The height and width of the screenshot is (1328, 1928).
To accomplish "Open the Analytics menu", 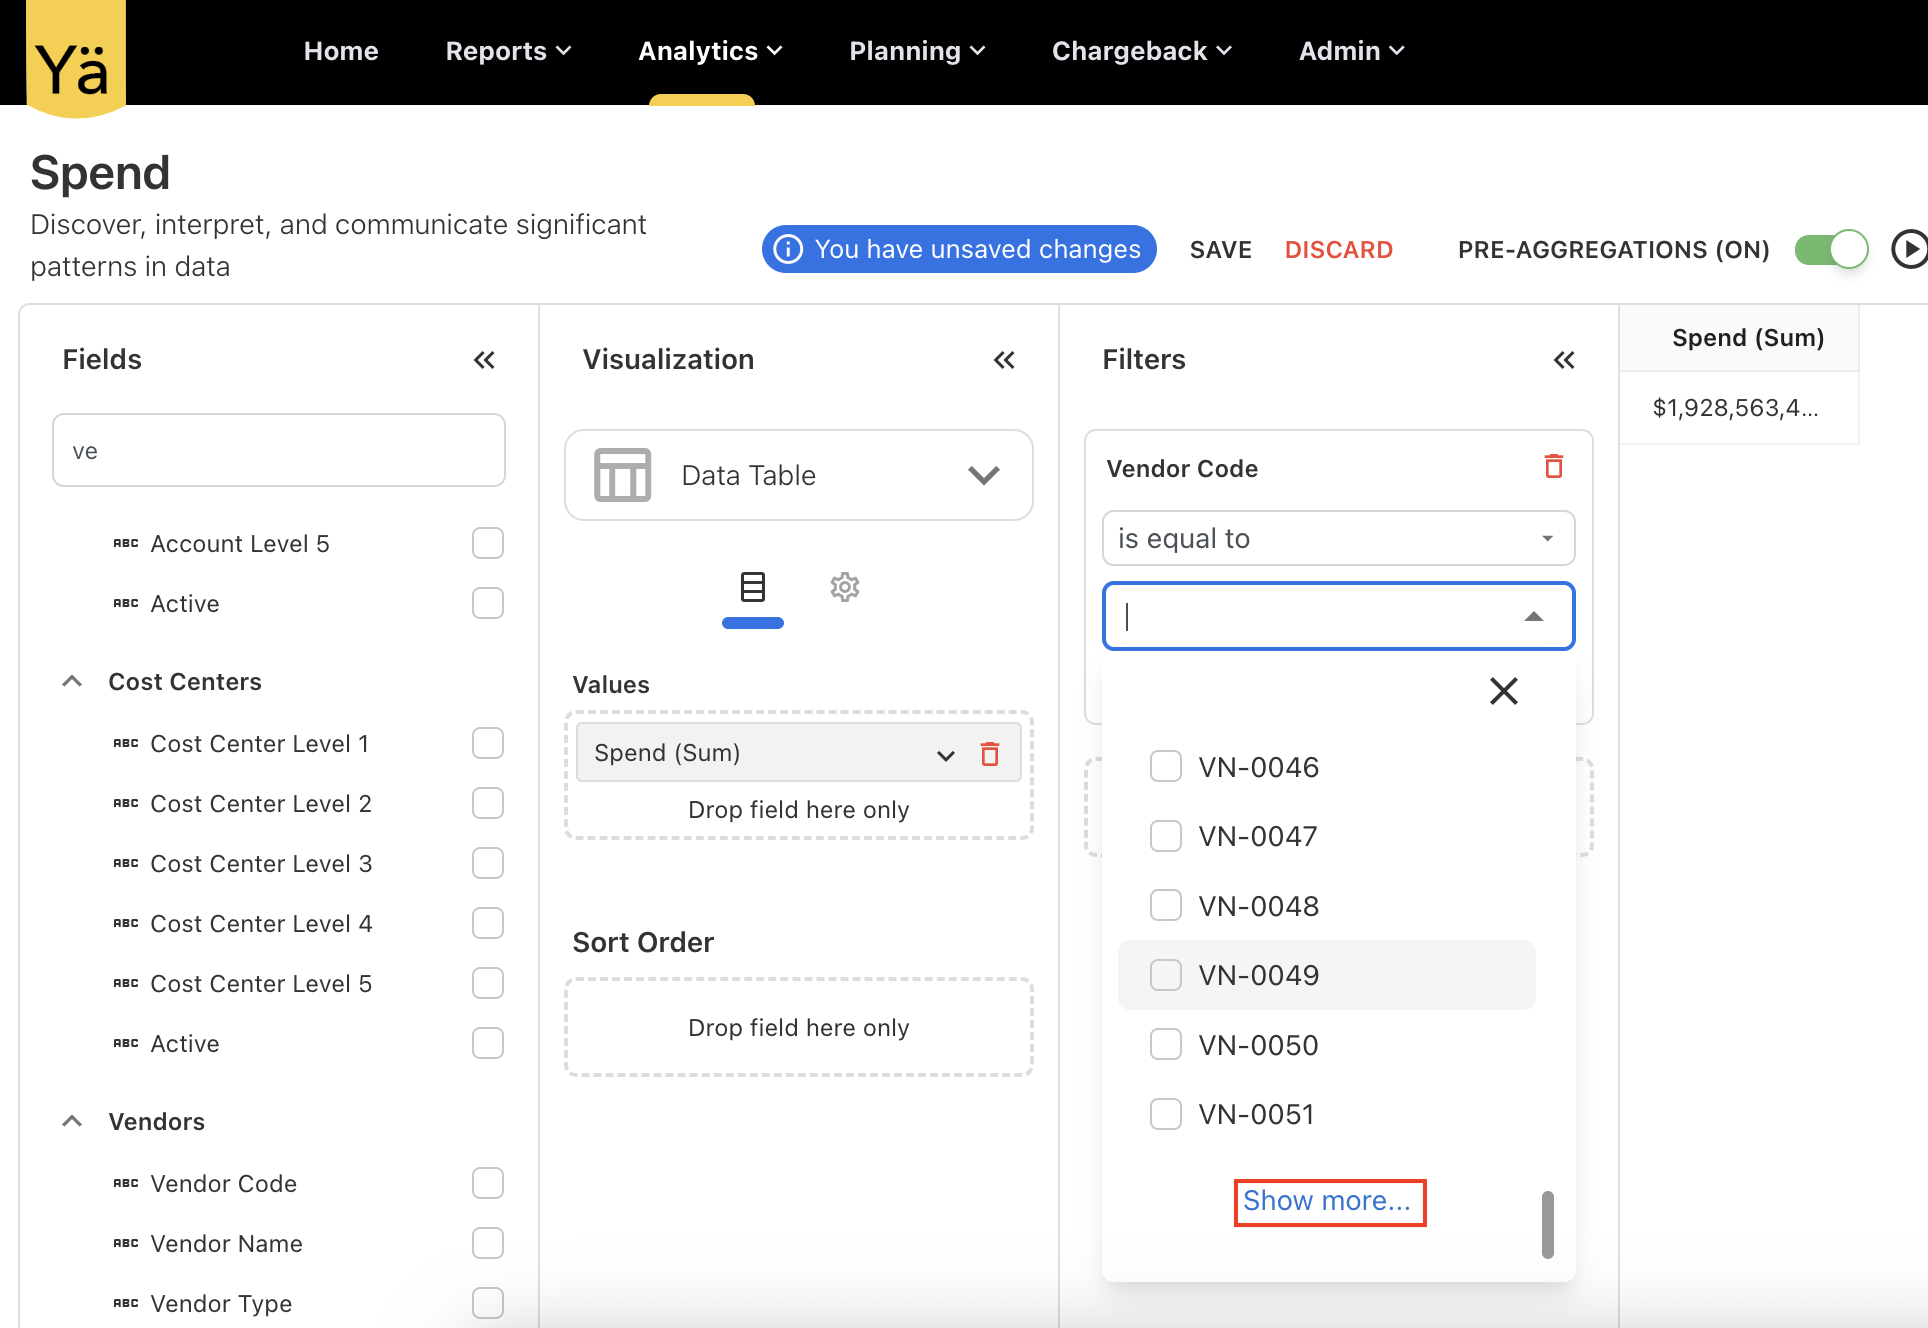I will pos(710,51).
